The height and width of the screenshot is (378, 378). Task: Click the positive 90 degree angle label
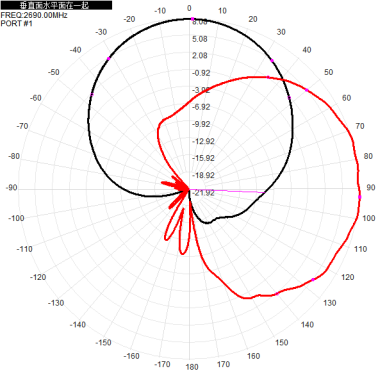pos(371,187)
